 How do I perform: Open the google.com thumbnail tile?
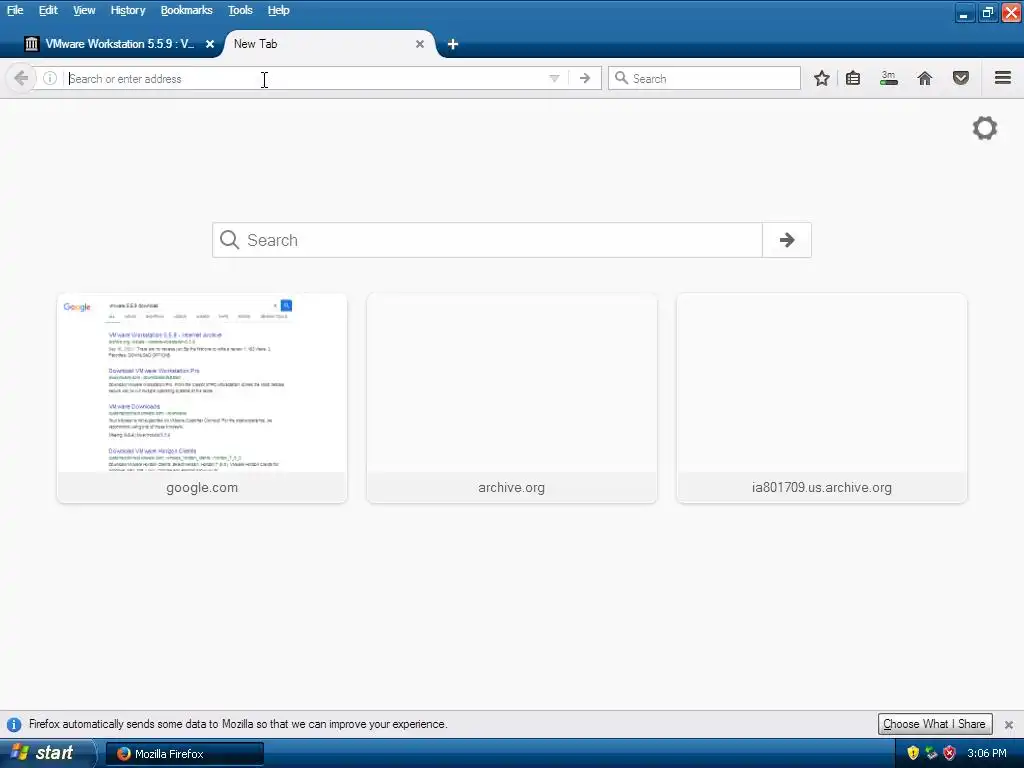click(x=202, y=398)
